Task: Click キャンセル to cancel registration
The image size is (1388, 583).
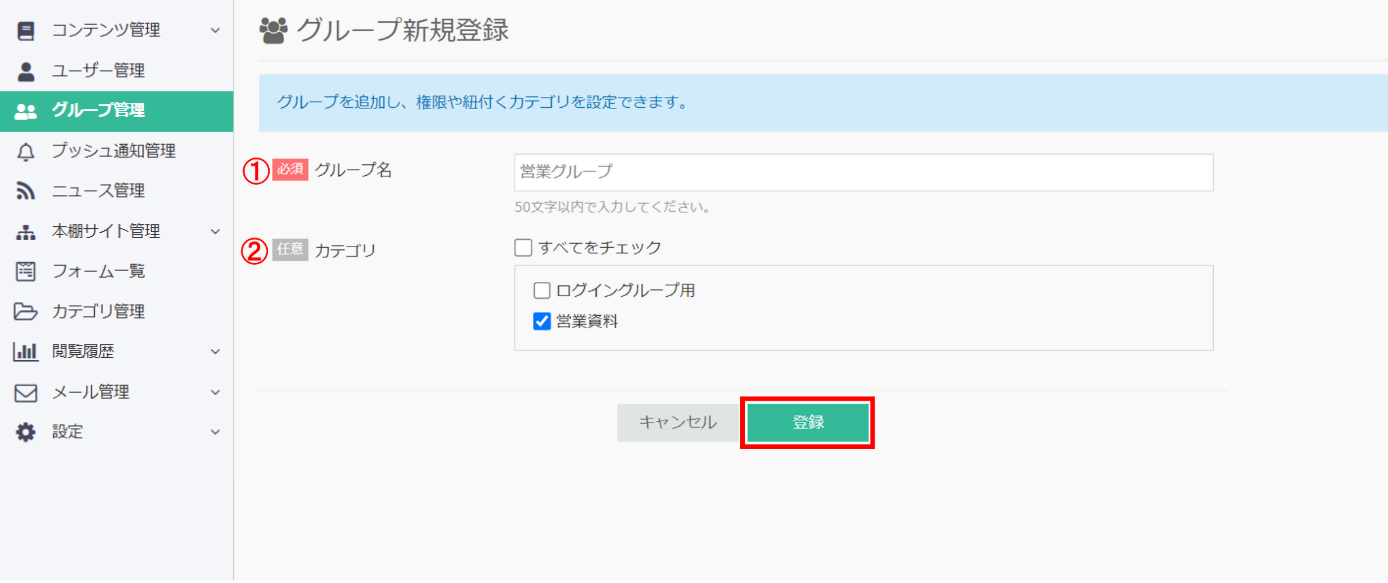Action: [677, 422]
